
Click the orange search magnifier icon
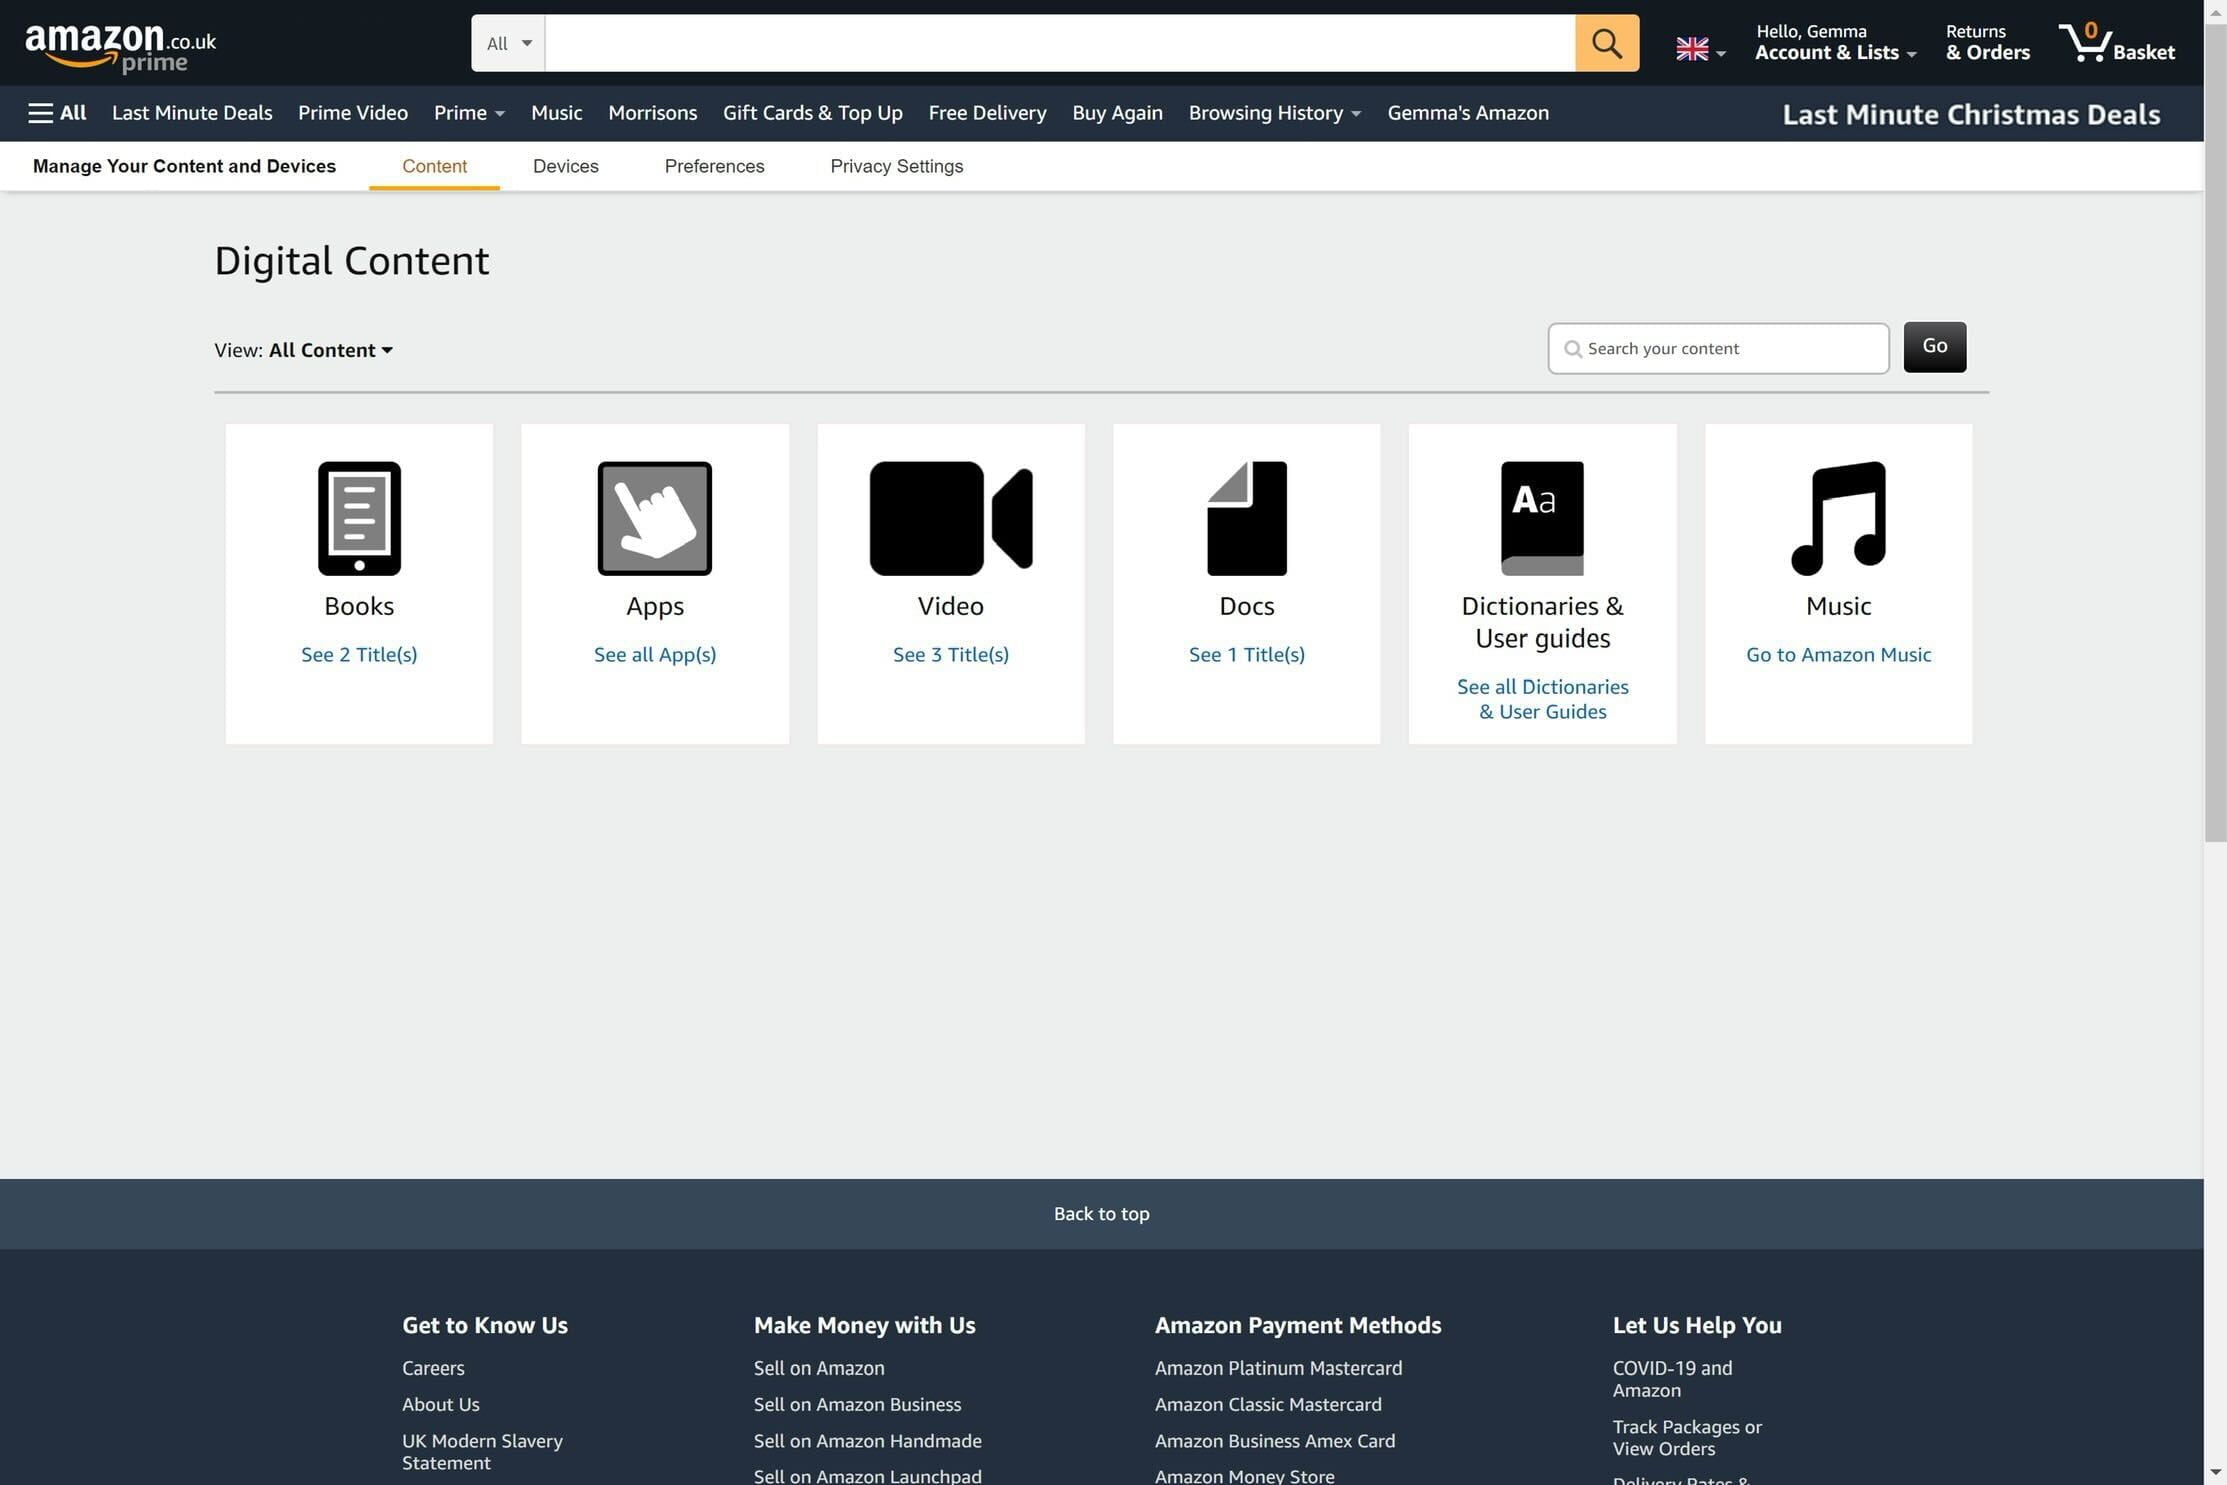click(x=1605, y=43)
